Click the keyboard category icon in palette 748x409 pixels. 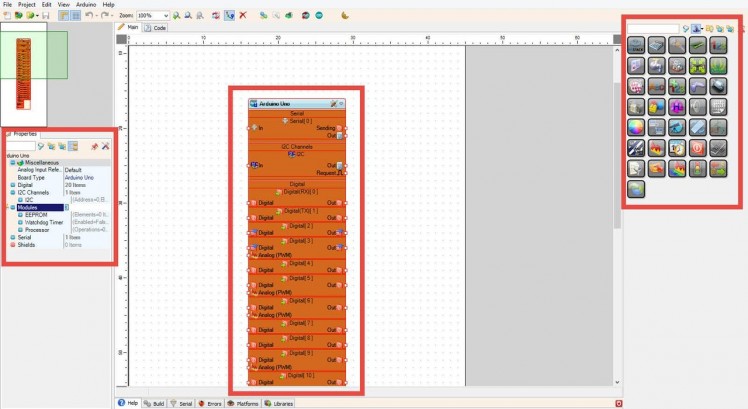tap(719, 106)
